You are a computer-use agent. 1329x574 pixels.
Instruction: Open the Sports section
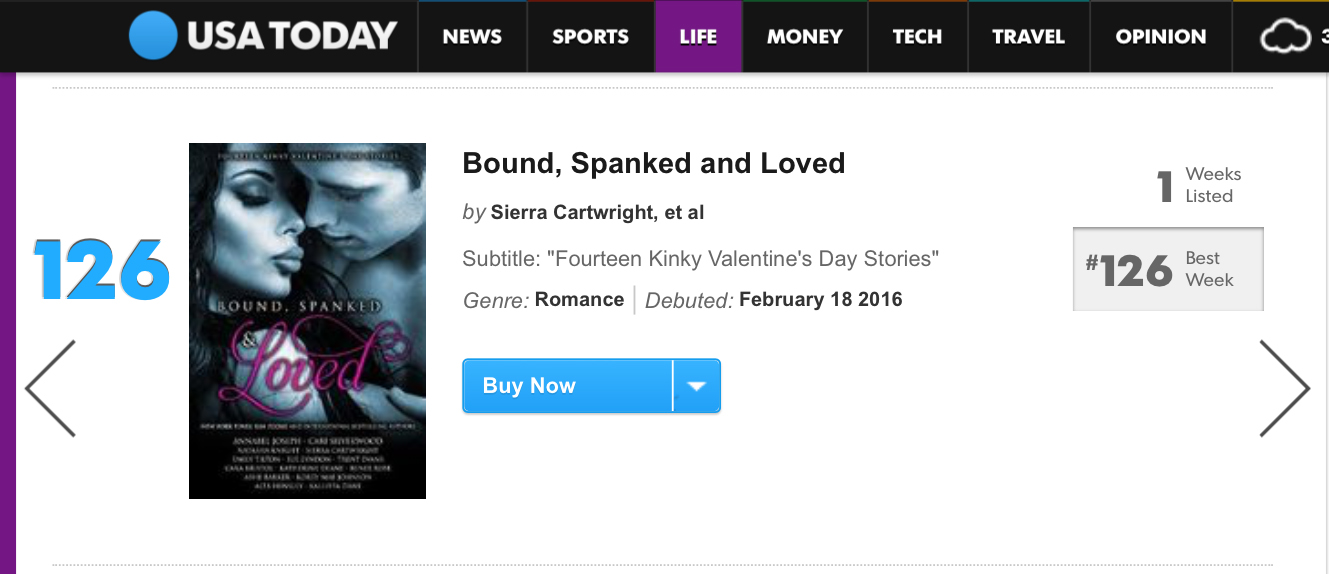590,37
